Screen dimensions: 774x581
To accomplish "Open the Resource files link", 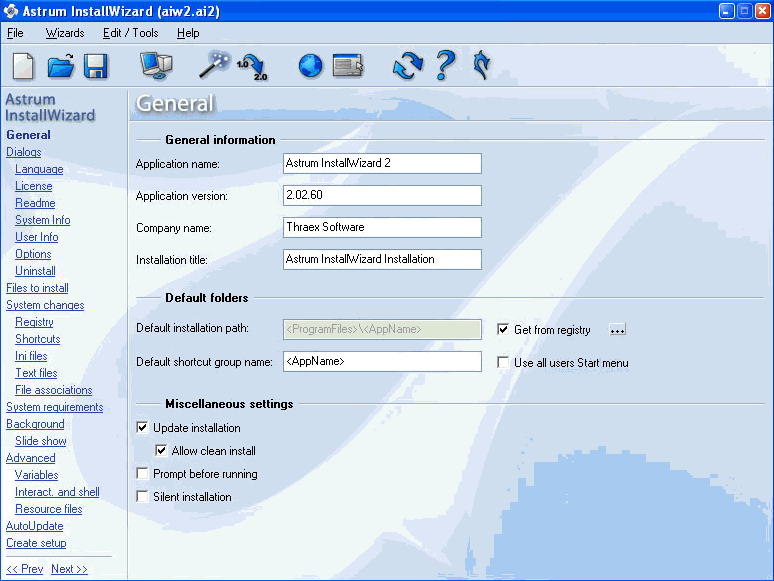I will click(x=48, y=509).
